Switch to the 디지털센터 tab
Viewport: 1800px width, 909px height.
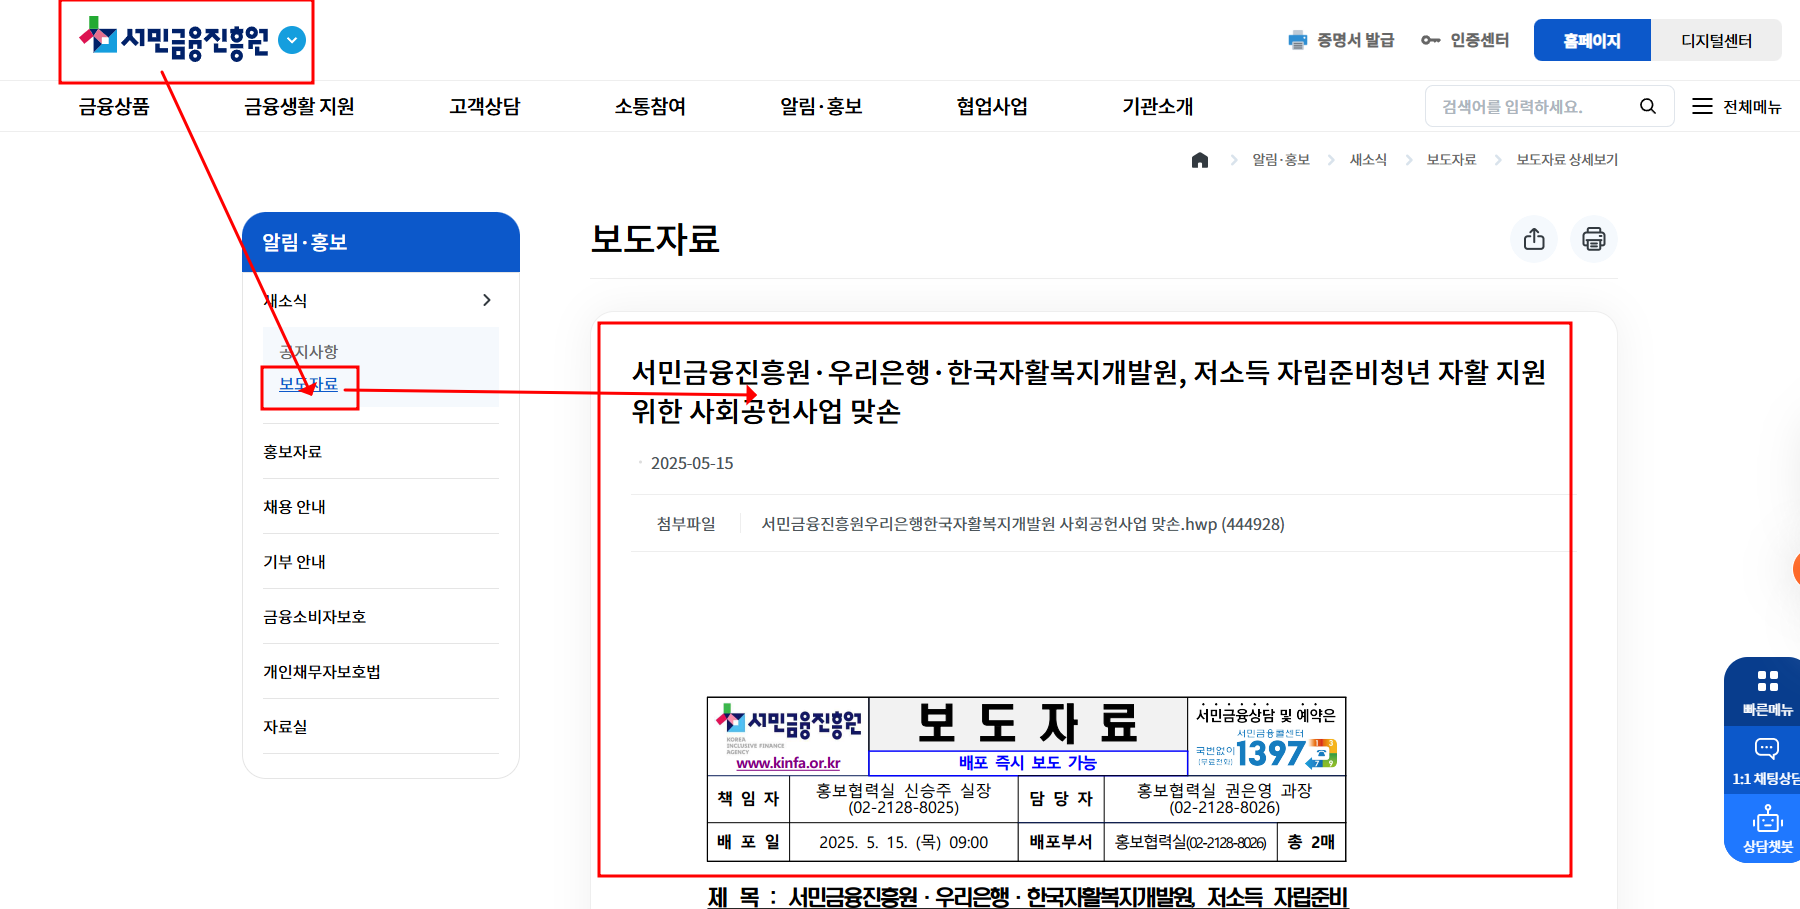(x=1716, y=40)
